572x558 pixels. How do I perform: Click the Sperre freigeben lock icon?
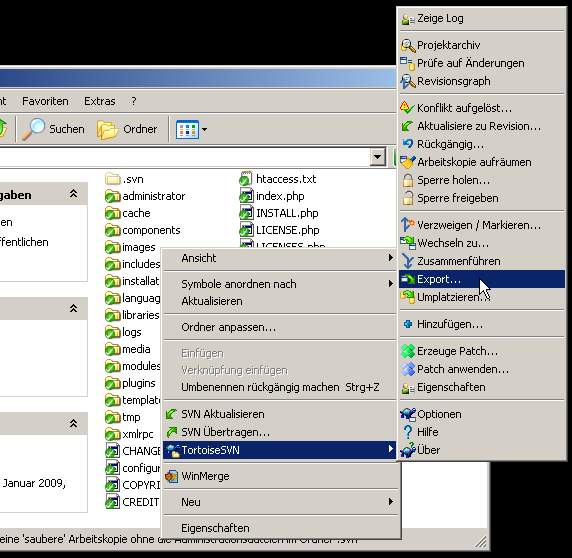pyautogui.click(x=408, y=198)
